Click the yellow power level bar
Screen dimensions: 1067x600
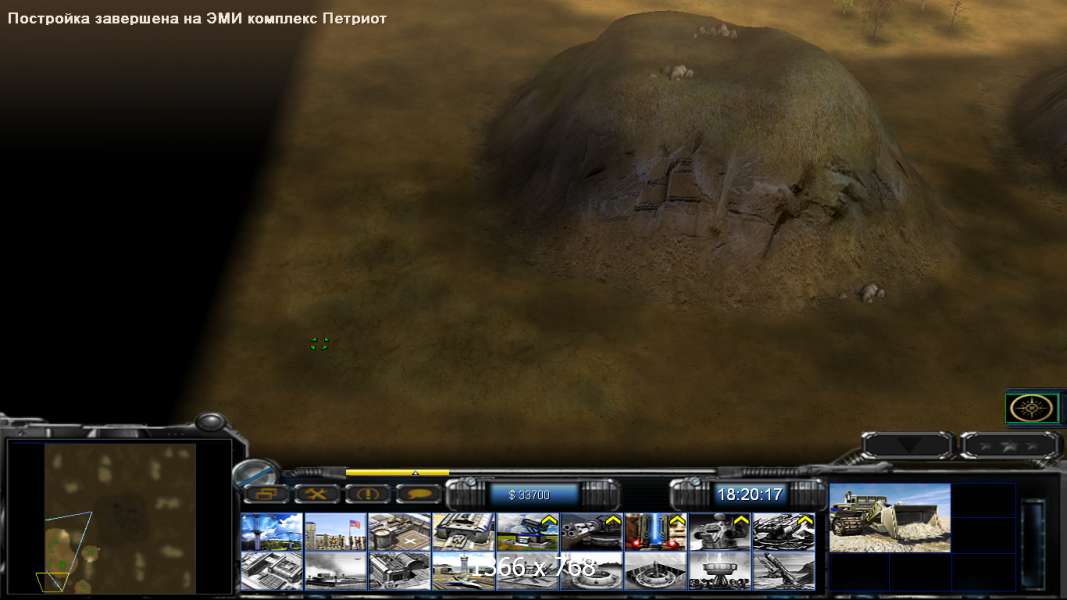397,472
